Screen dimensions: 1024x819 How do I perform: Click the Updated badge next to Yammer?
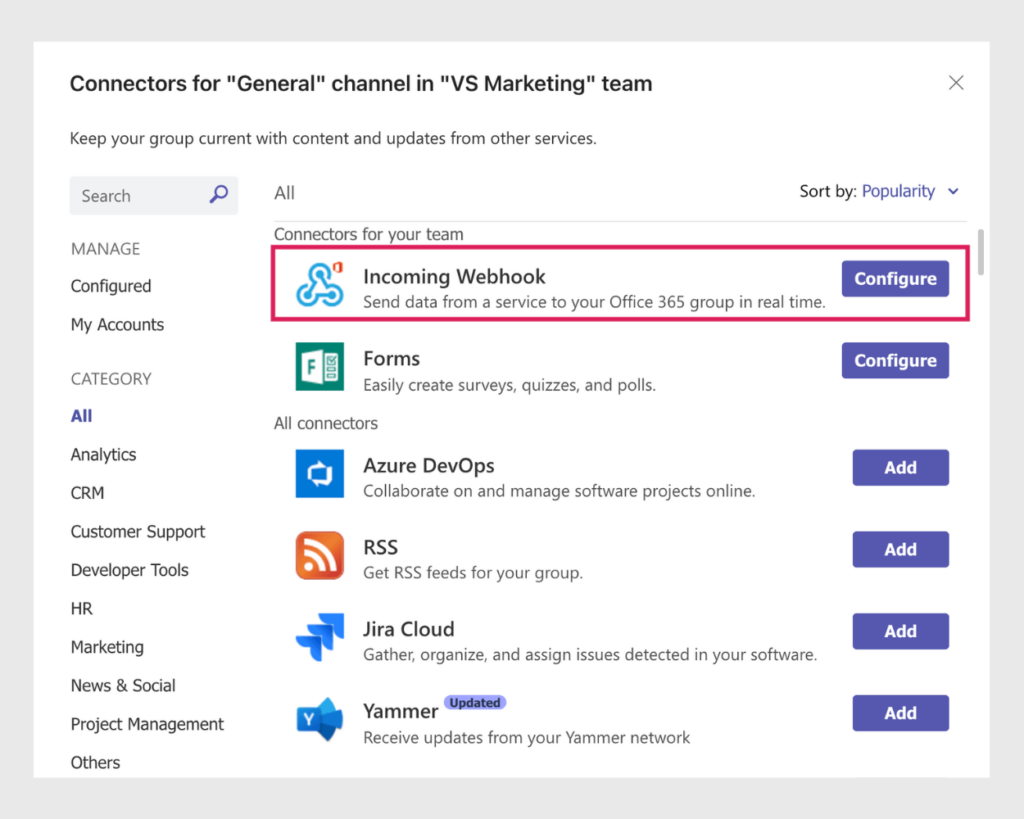[475, 703]
